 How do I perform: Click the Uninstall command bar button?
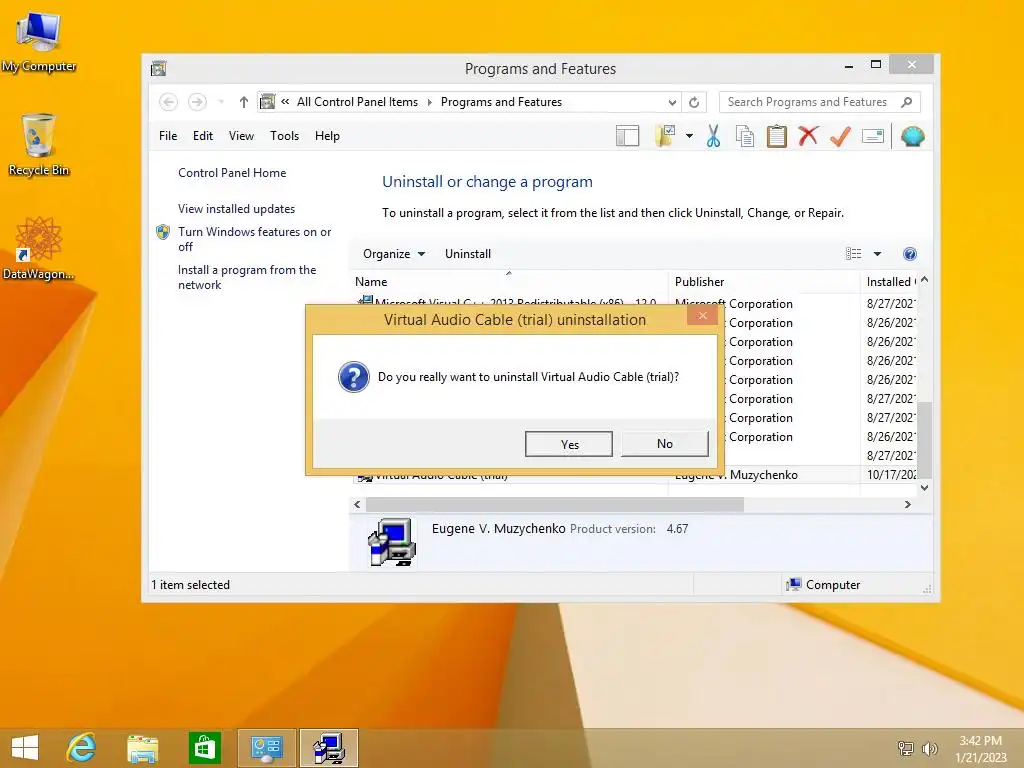point(468,254)
